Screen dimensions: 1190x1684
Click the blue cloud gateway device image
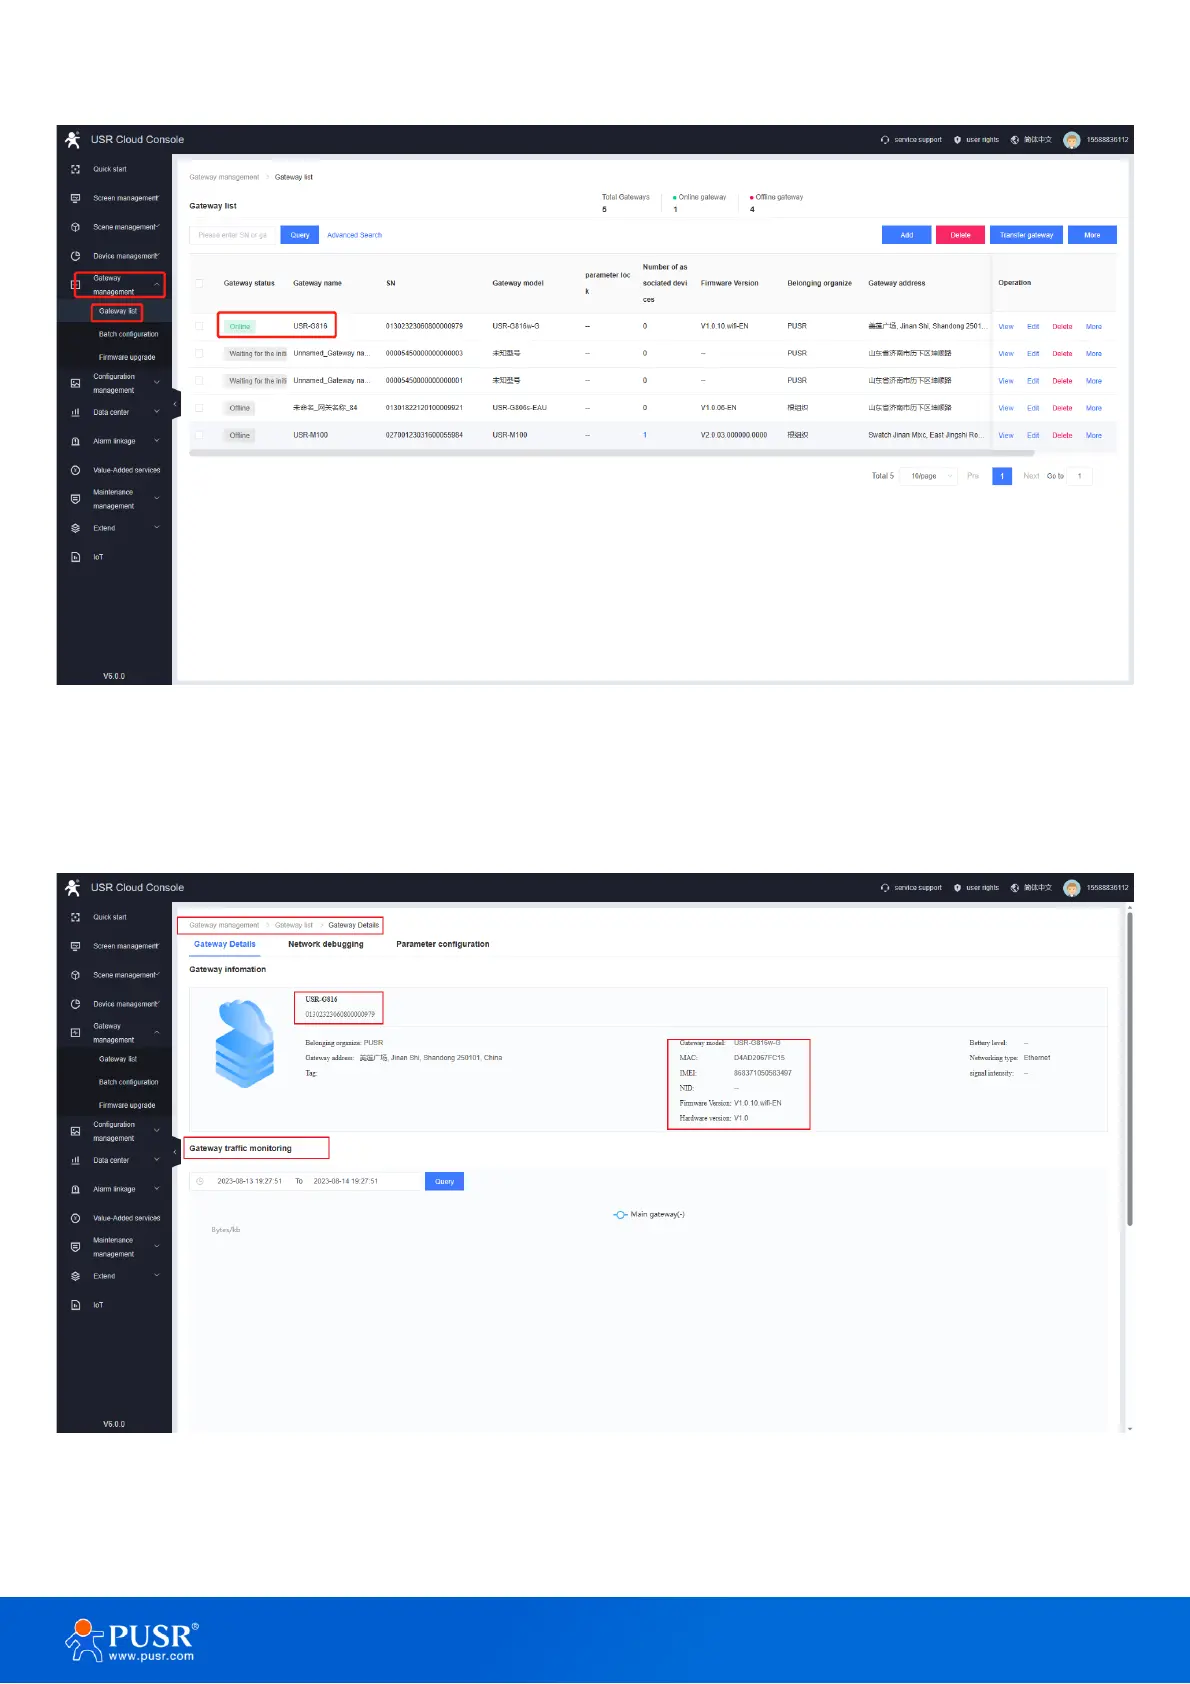click(x=245, y=1044)
